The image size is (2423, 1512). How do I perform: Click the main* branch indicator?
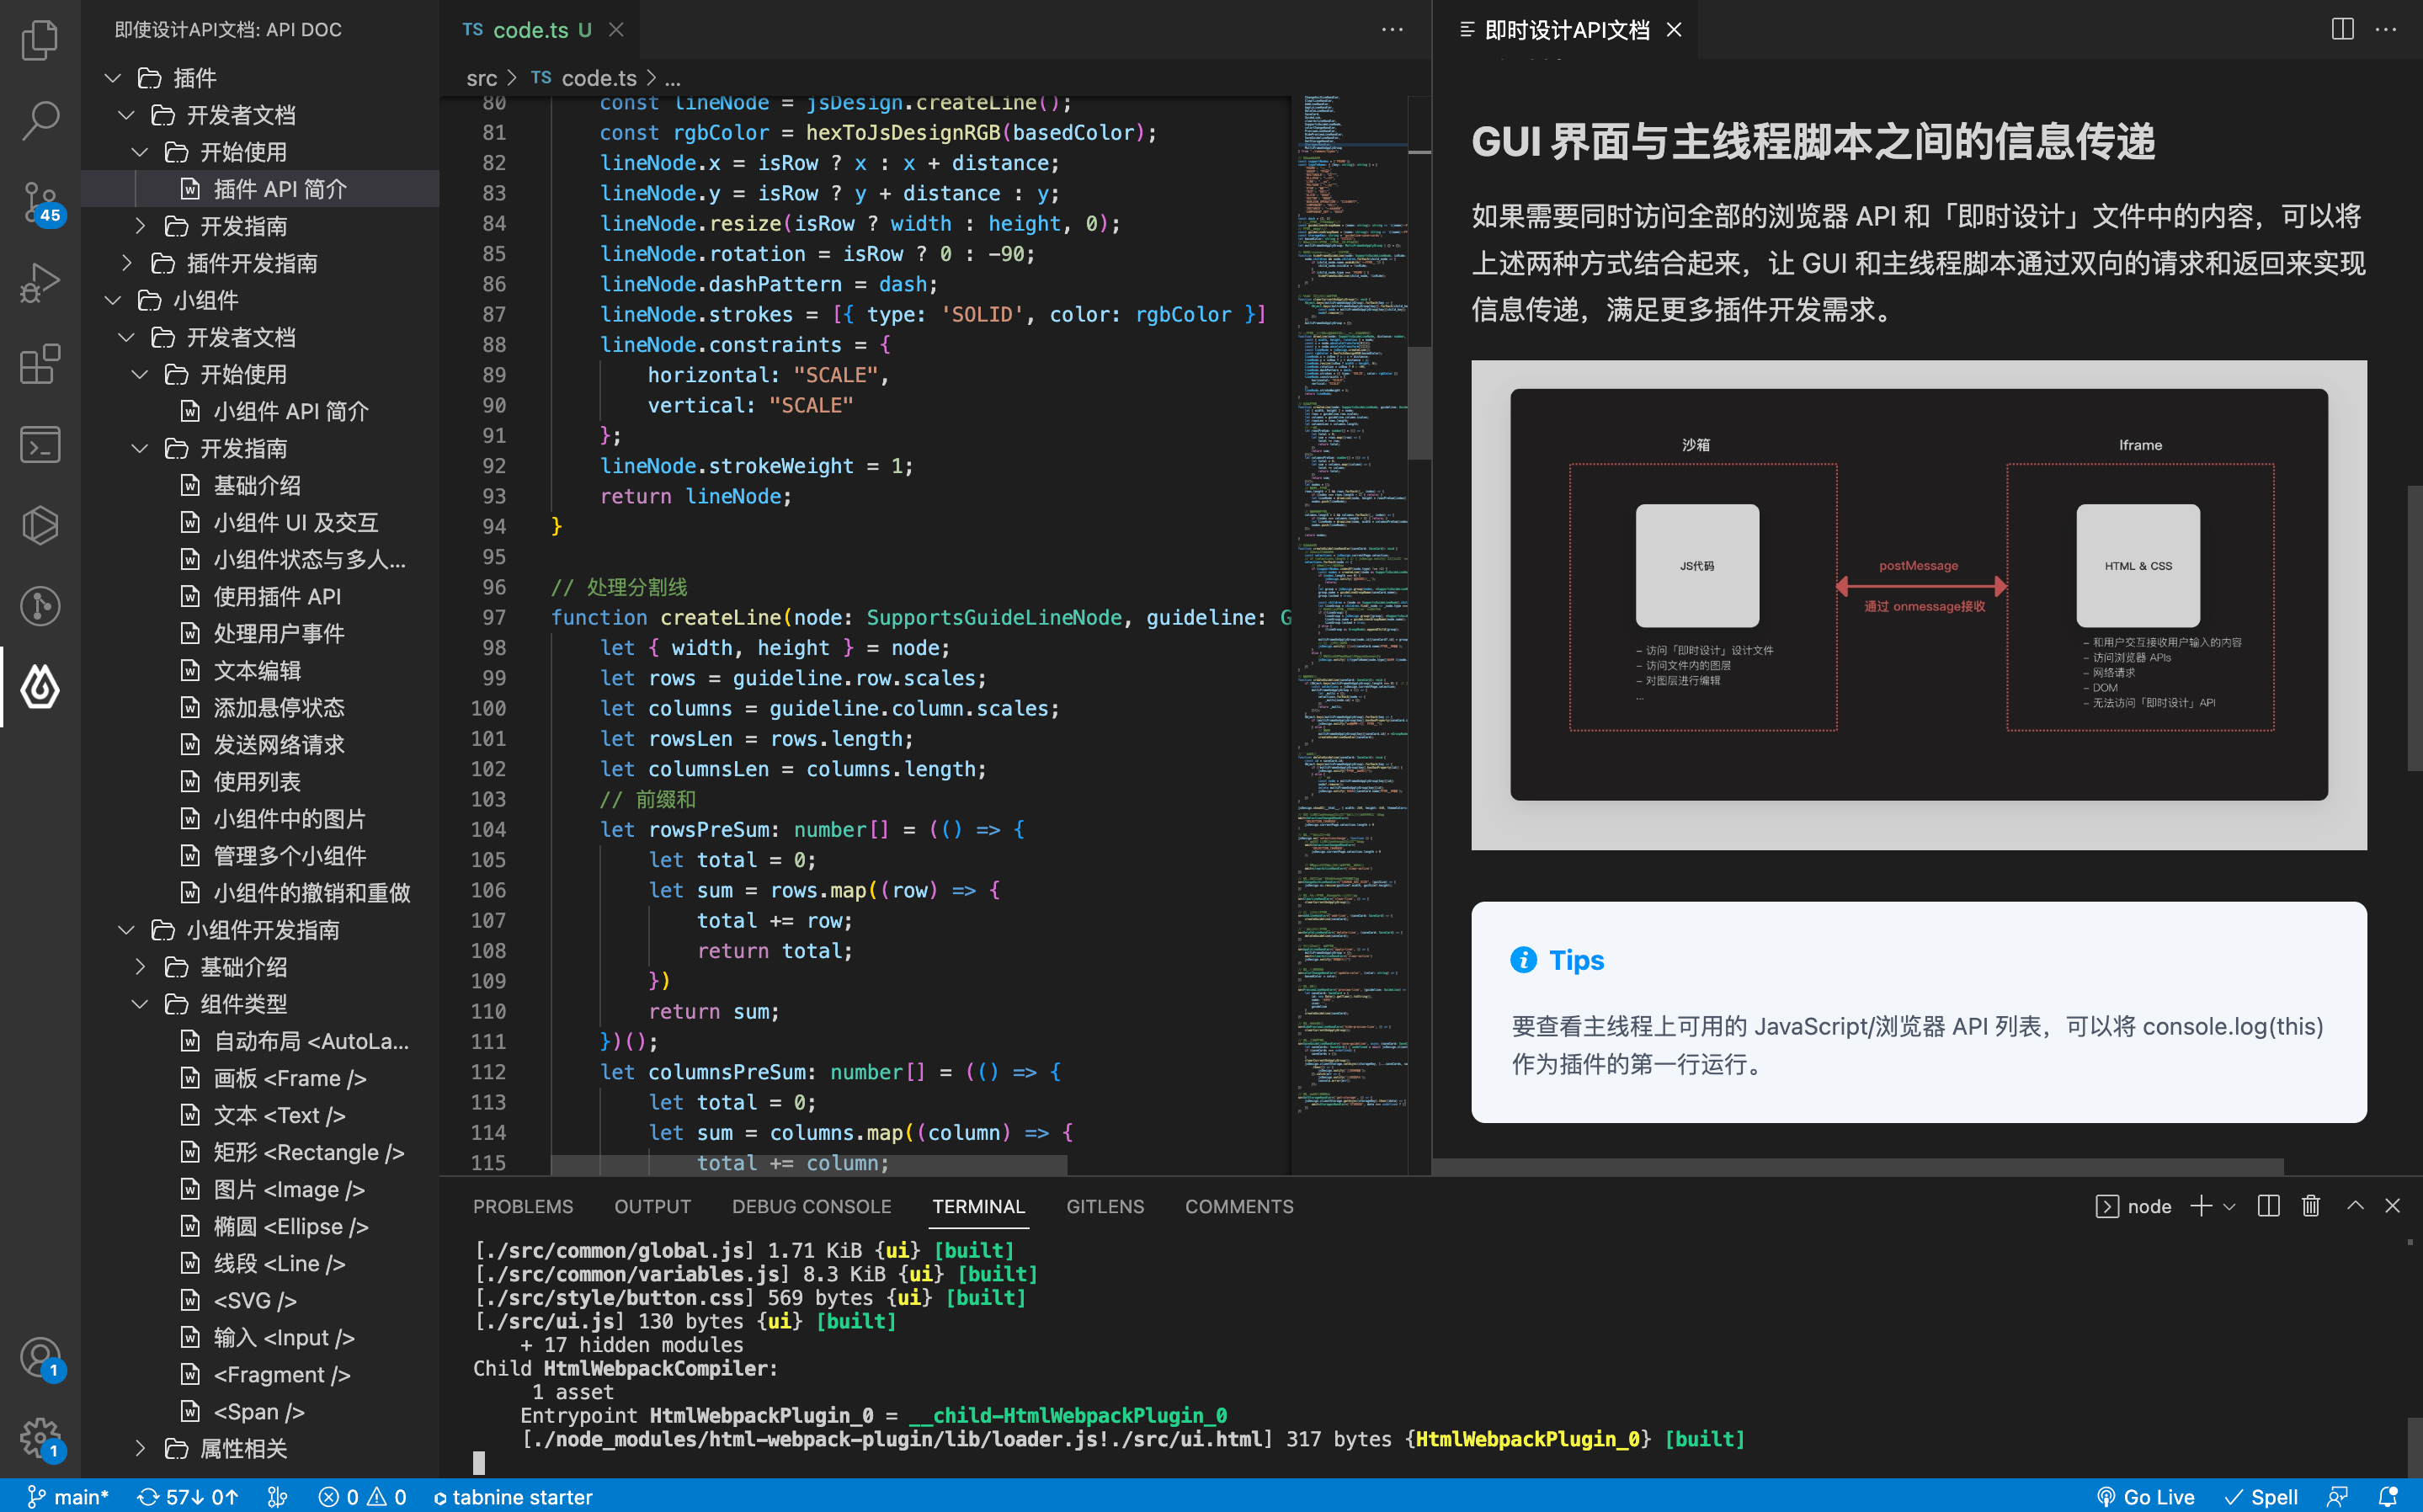(x=68, y=1497)
